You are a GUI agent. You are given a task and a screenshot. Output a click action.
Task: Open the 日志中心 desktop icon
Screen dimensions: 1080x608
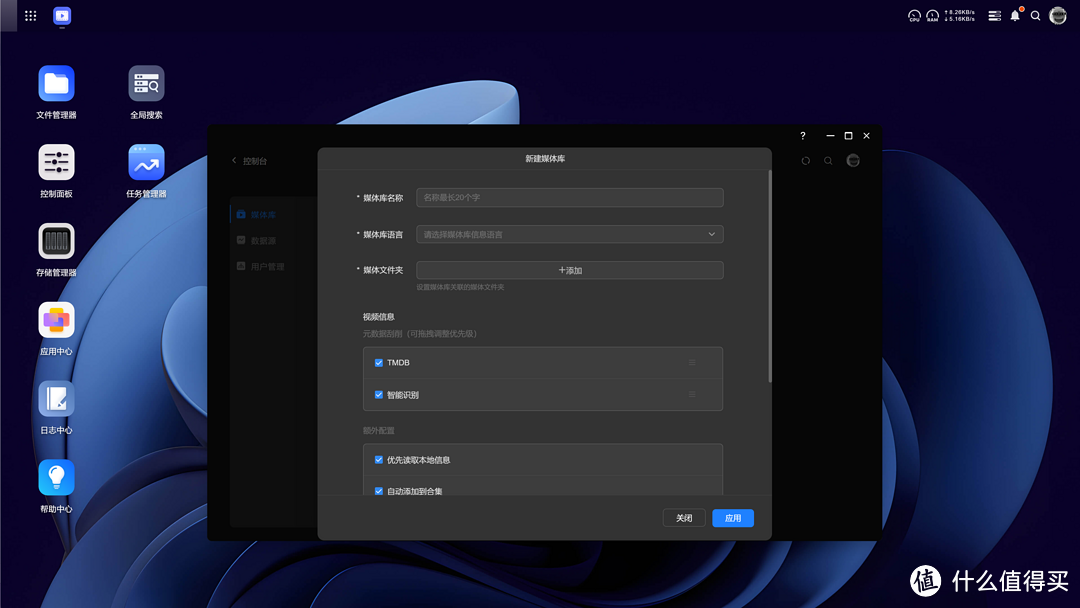pyautogui.click(x=56, y=400)
